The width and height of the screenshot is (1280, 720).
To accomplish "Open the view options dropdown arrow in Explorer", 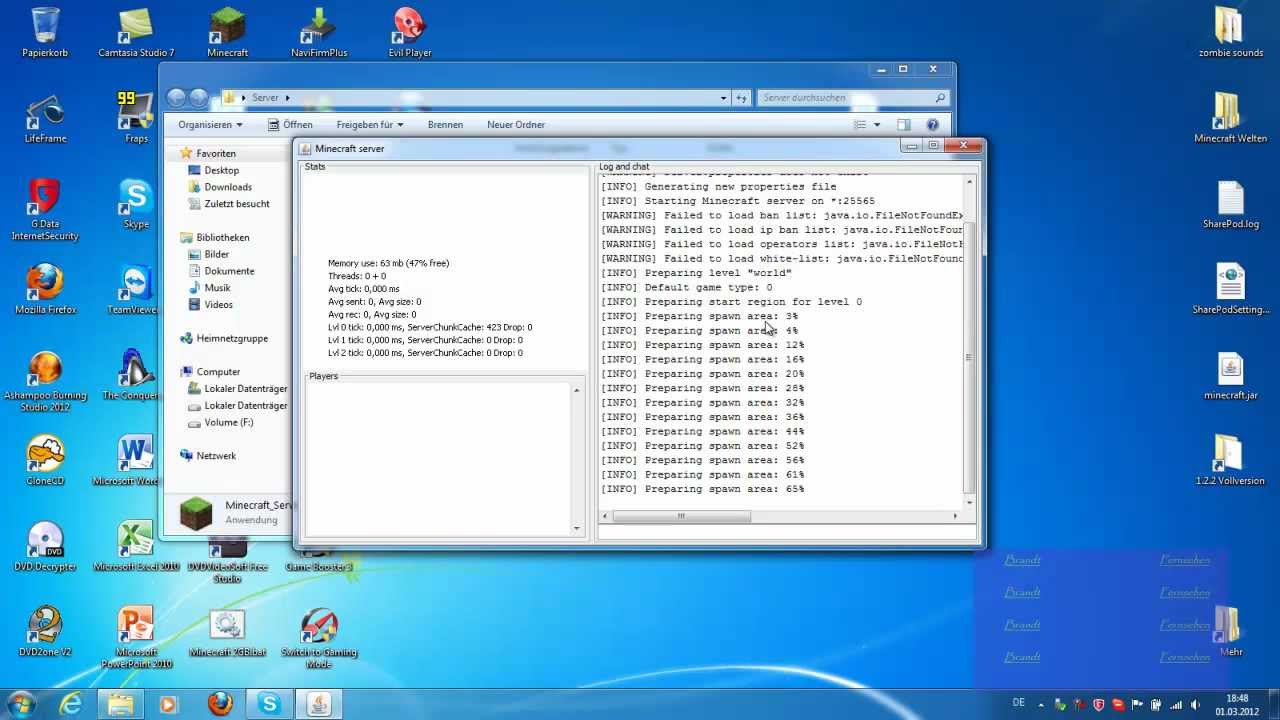I will pyautogui.click(x=877, y=125).
